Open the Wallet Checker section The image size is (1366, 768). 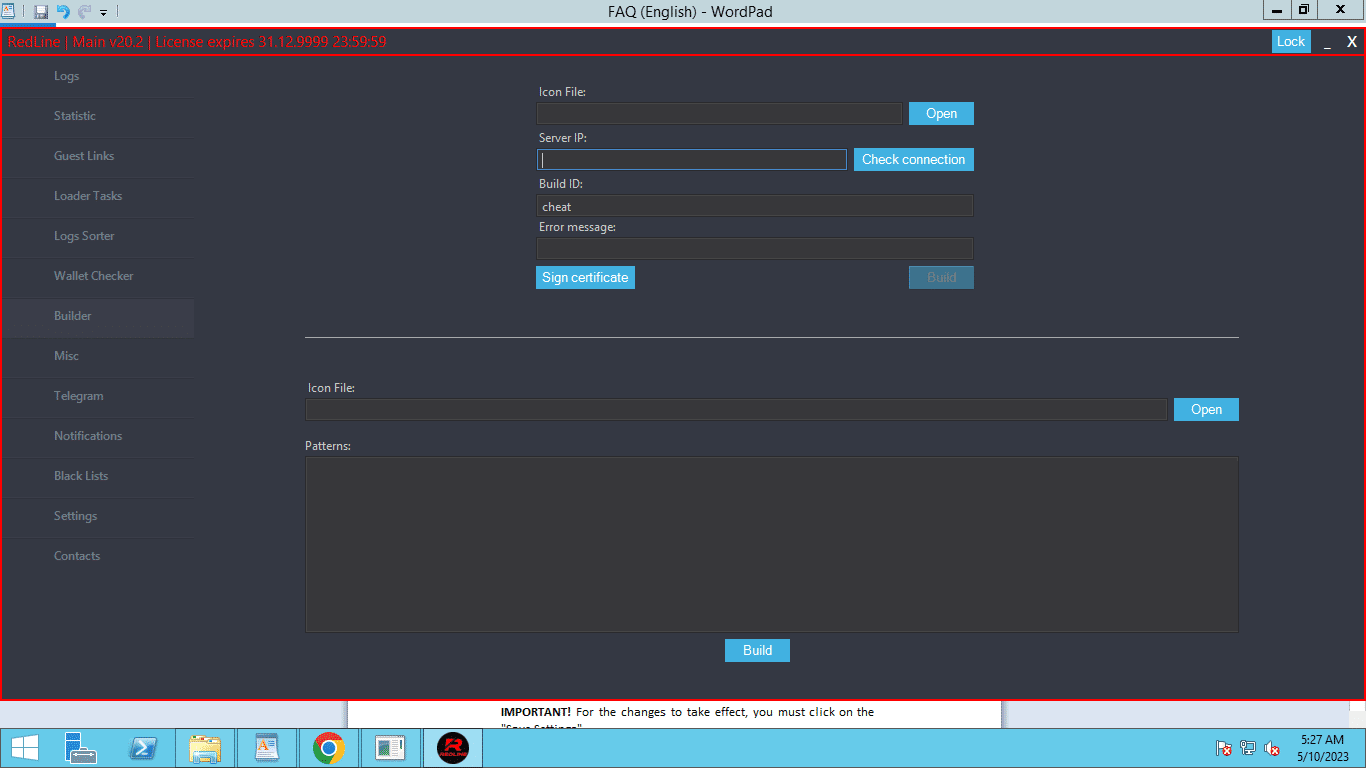pyautogui.click(x=97, y=276)
